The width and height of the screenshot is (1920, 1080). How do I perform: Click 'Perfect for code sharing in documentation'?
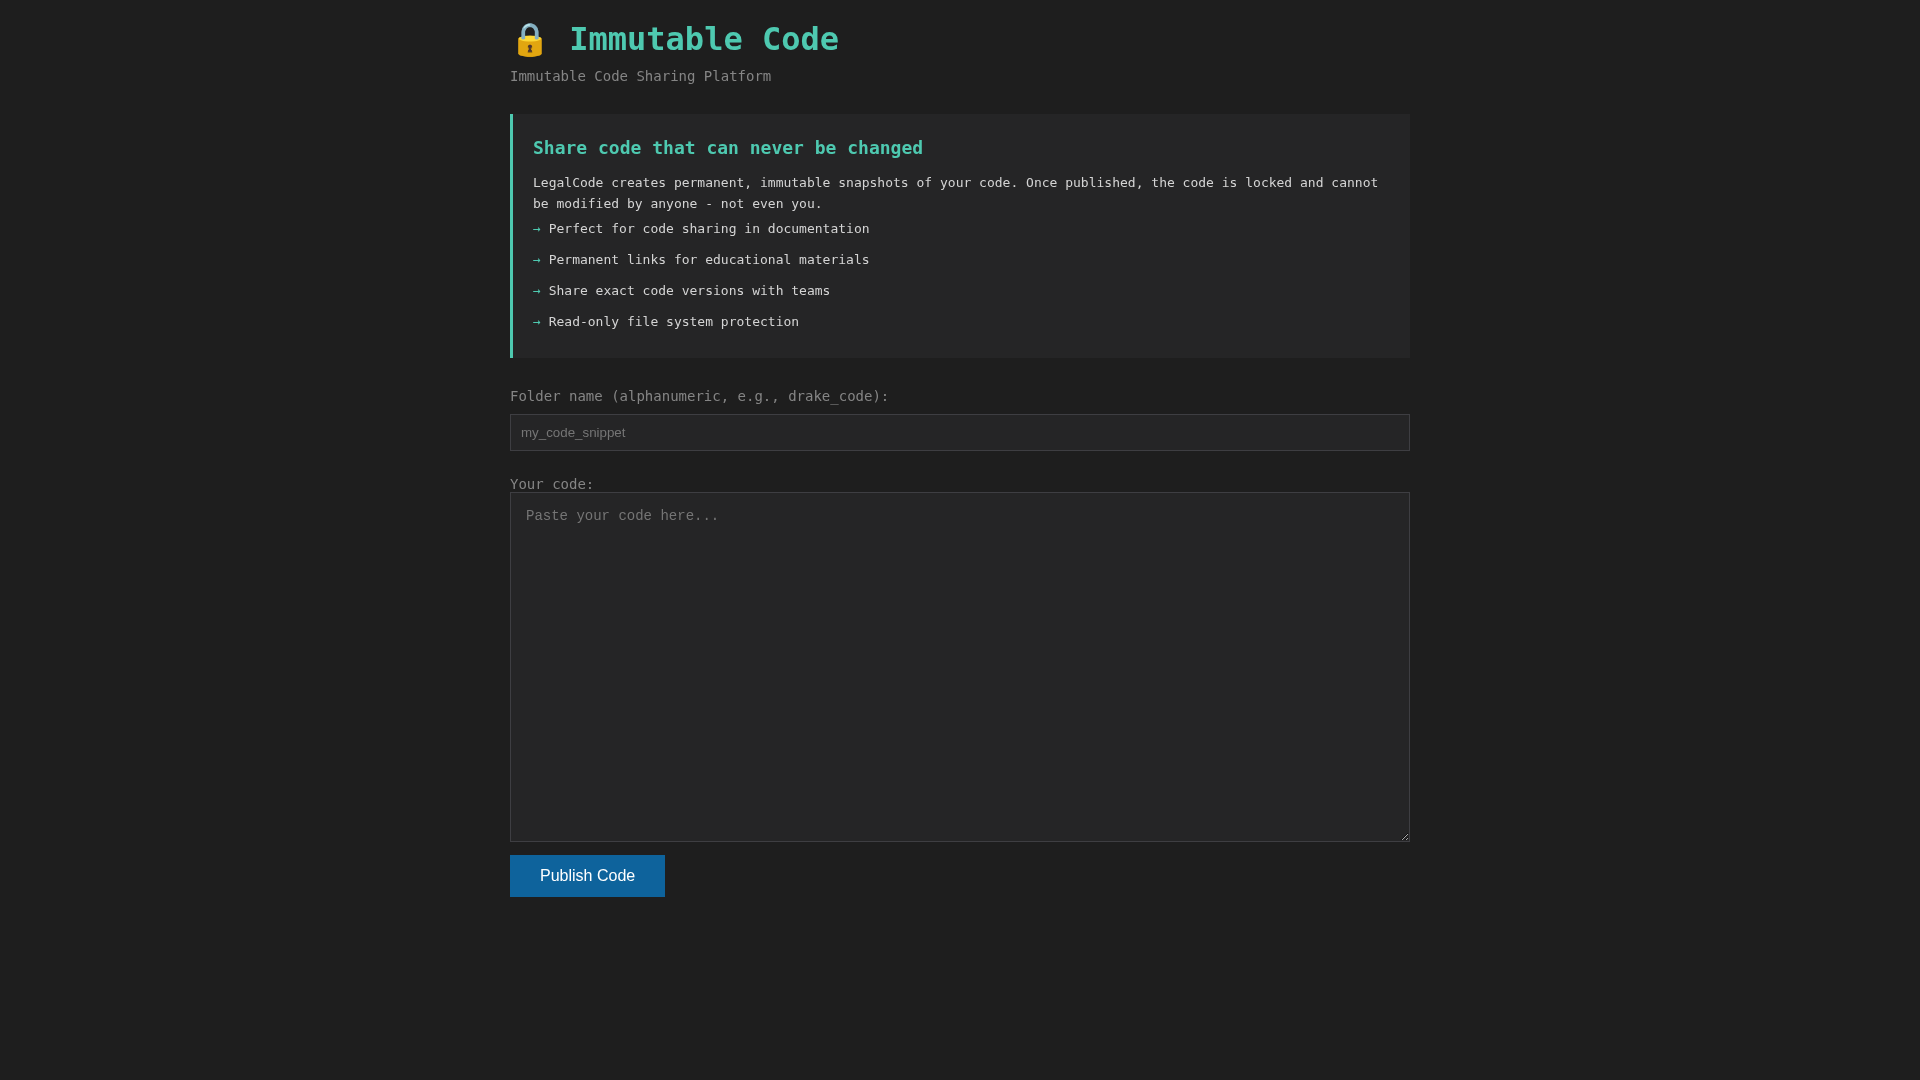tap(709, 229)
